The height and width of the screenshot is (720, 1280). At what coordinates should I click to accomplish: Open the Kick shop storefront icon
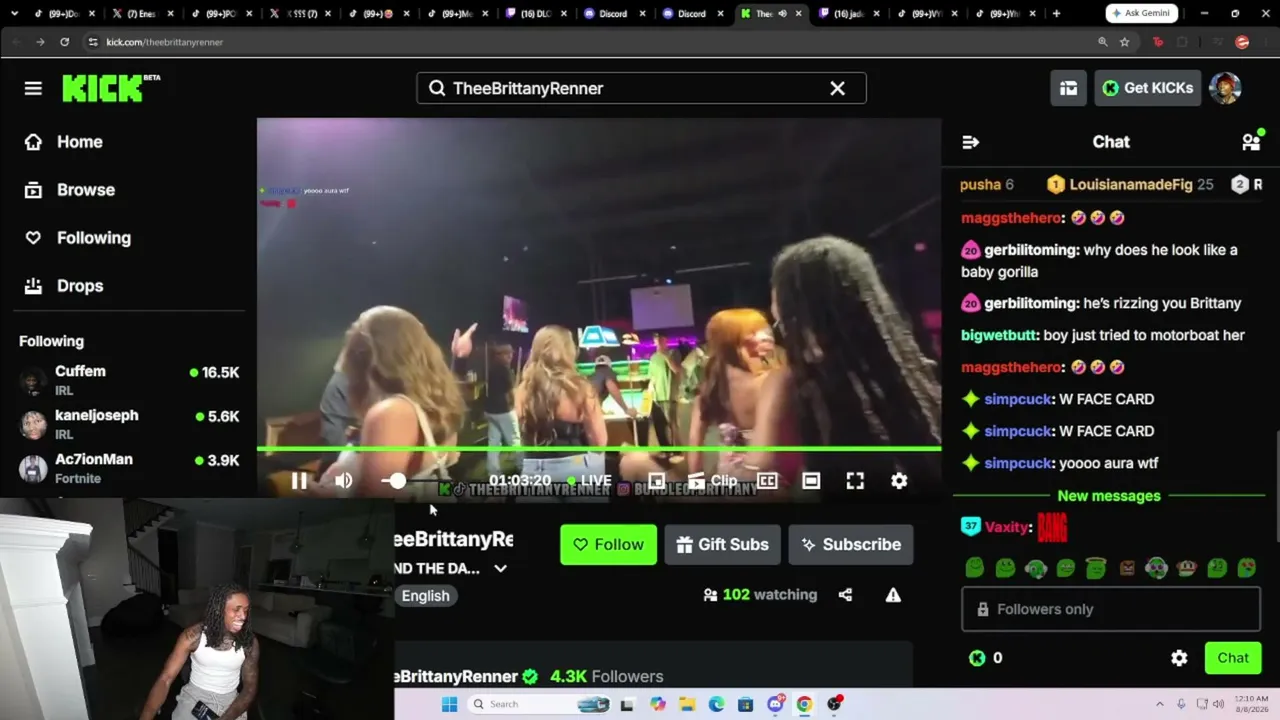point(1068,88)
